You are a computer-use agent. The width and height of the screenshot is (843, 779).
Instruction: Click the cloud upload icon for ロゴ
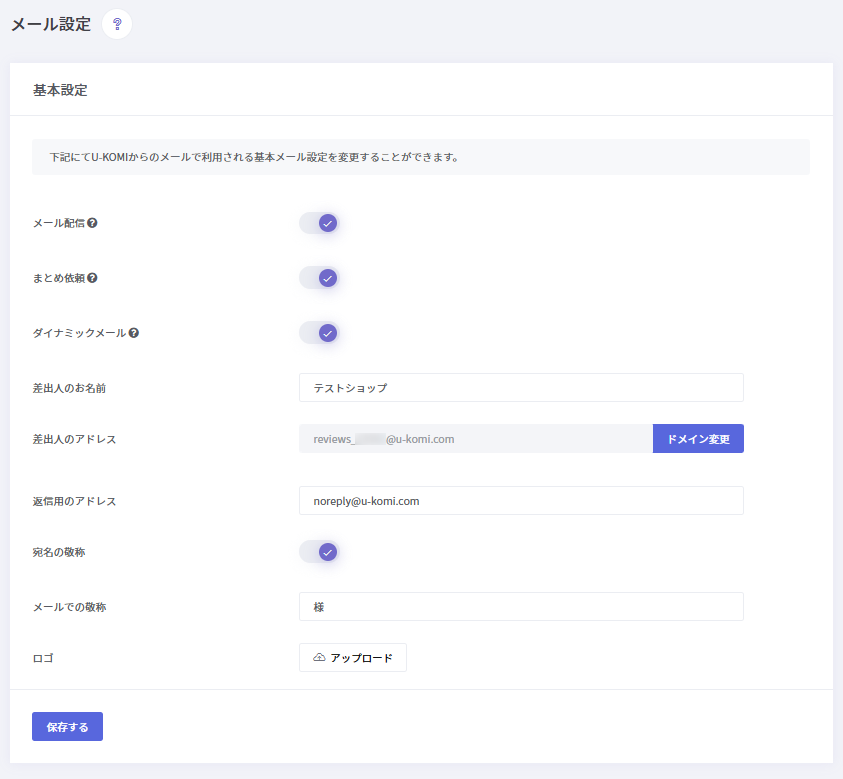319,658
